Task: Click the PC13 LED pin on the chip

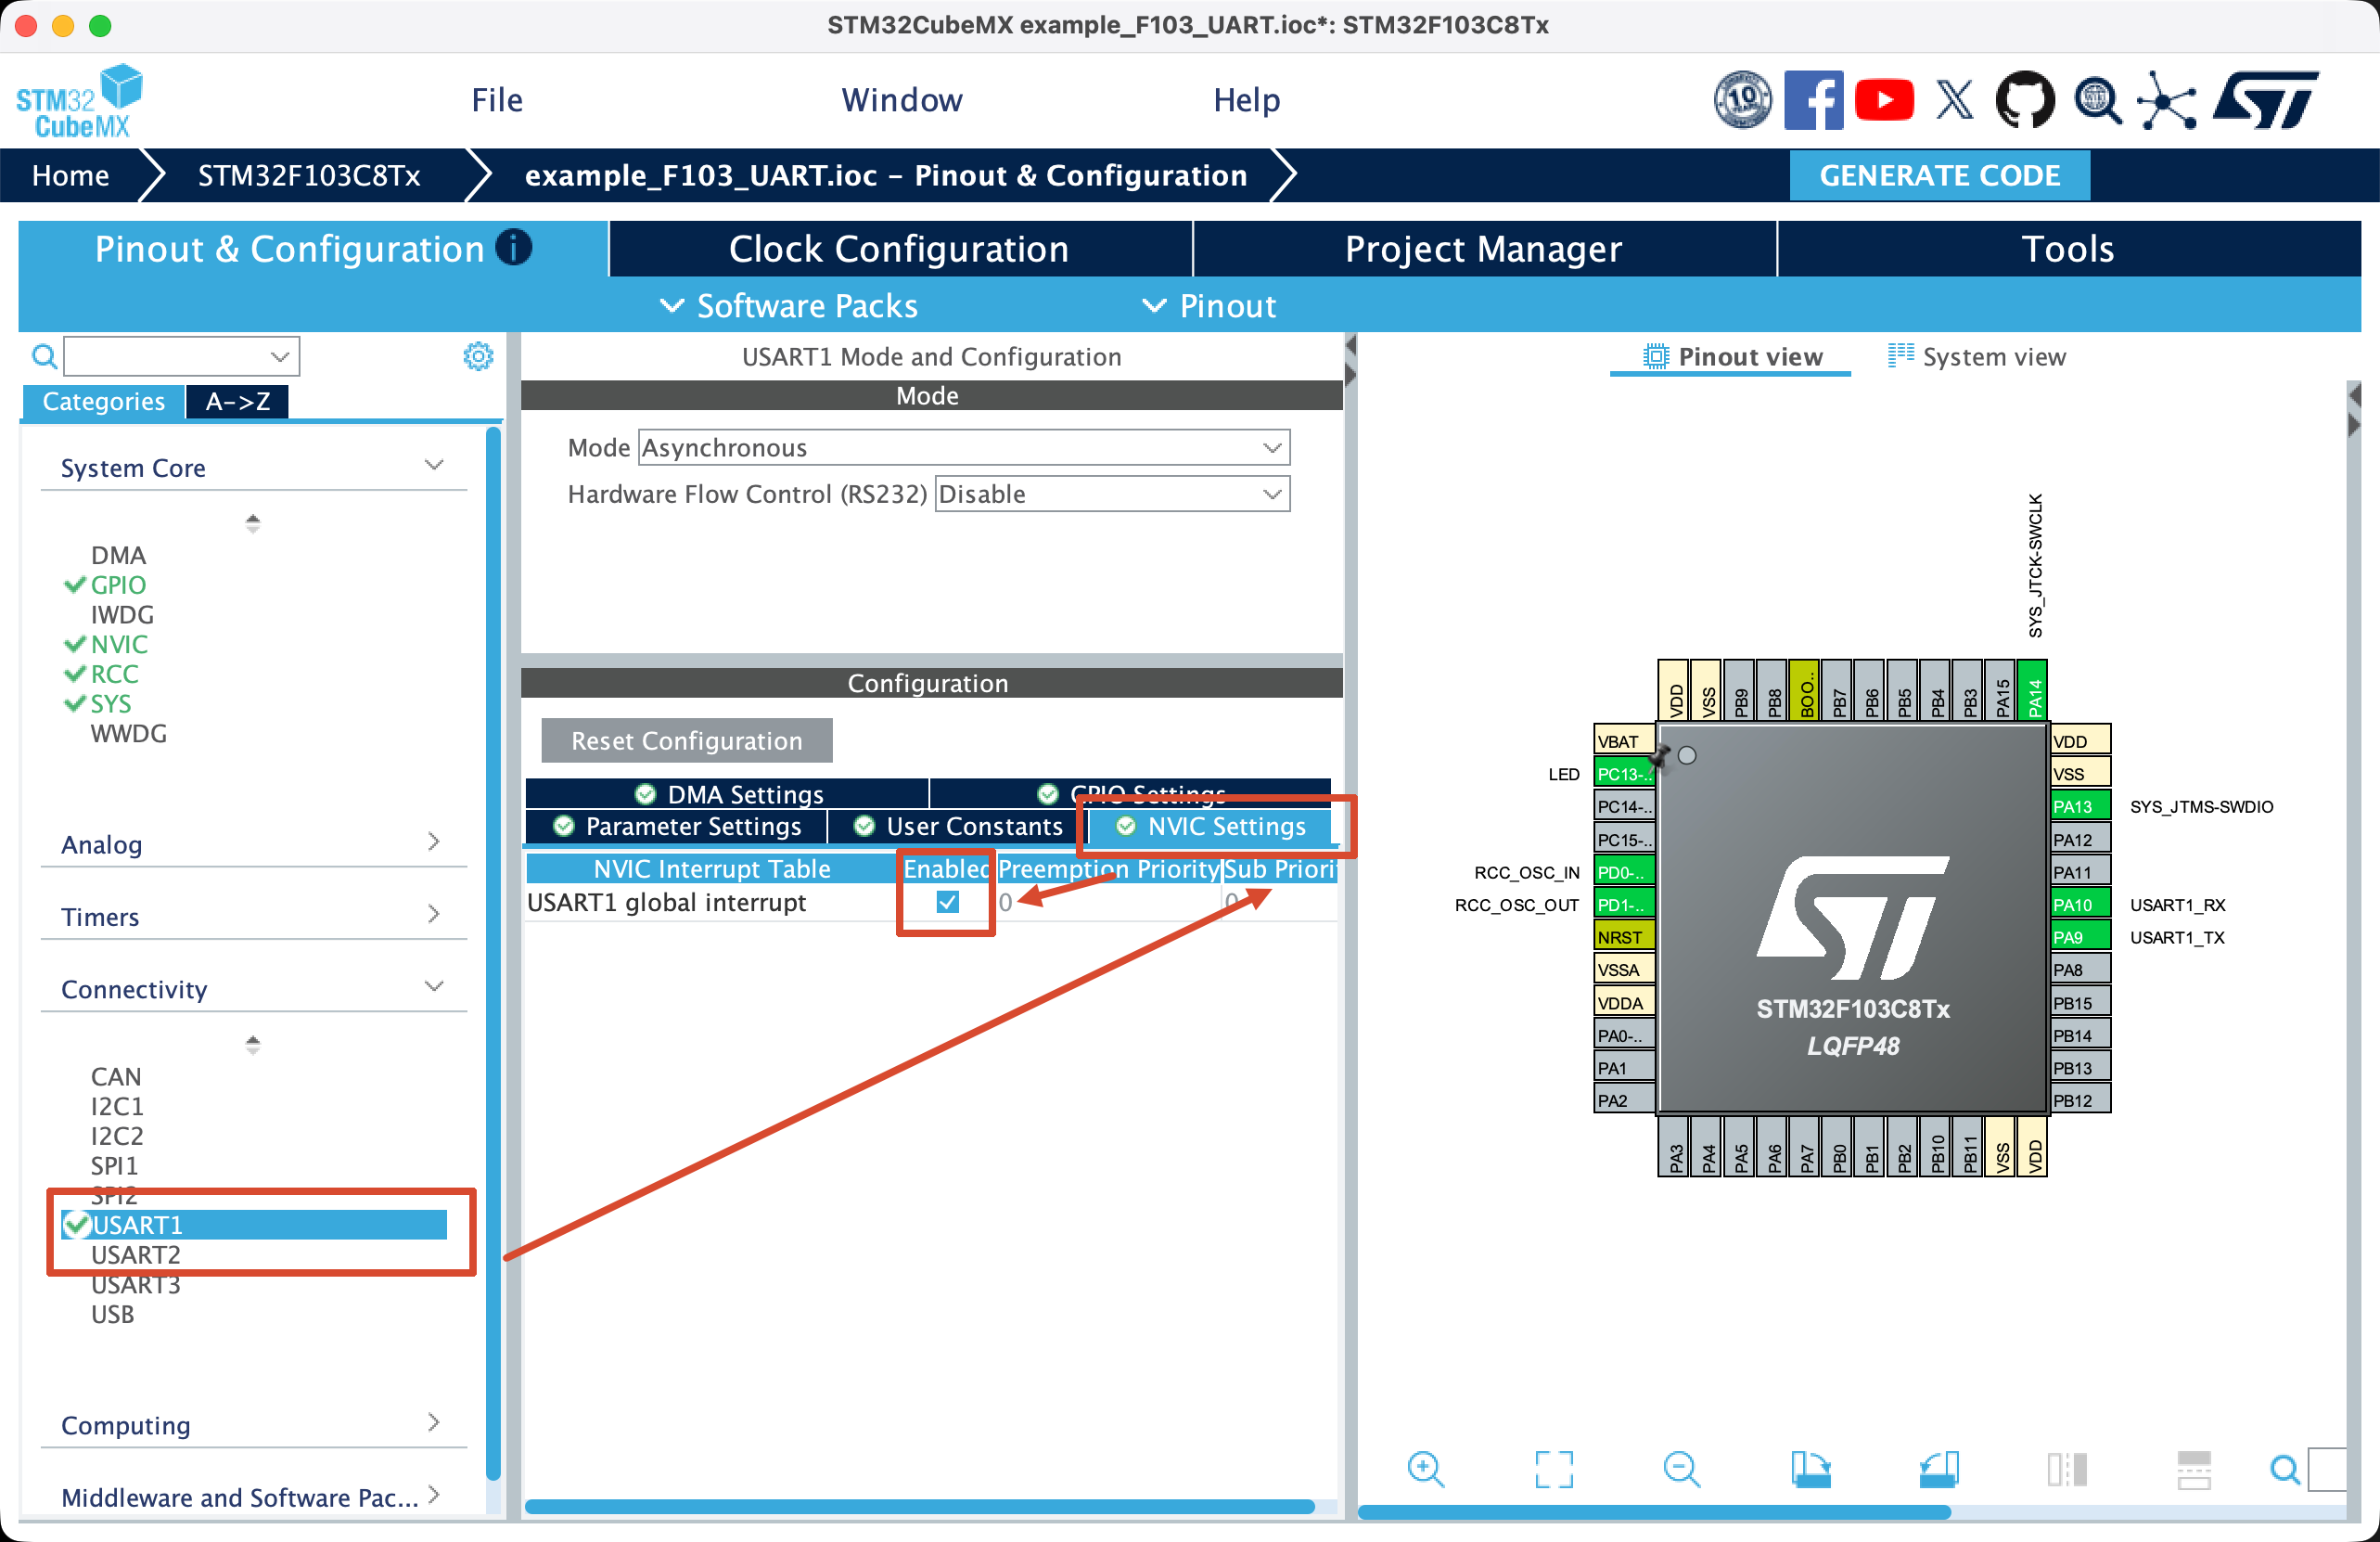Action: pos(1623,774)
